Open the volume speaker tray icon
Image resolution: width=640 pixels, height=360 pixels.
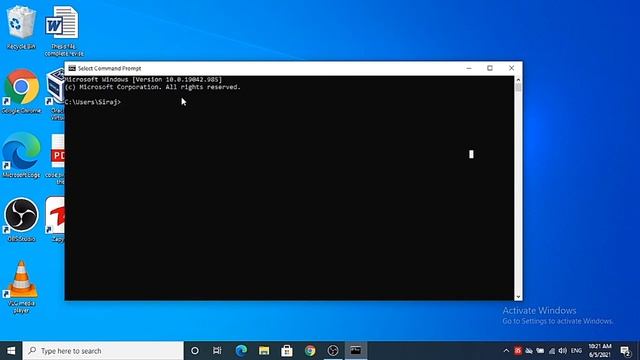point(563,351)
